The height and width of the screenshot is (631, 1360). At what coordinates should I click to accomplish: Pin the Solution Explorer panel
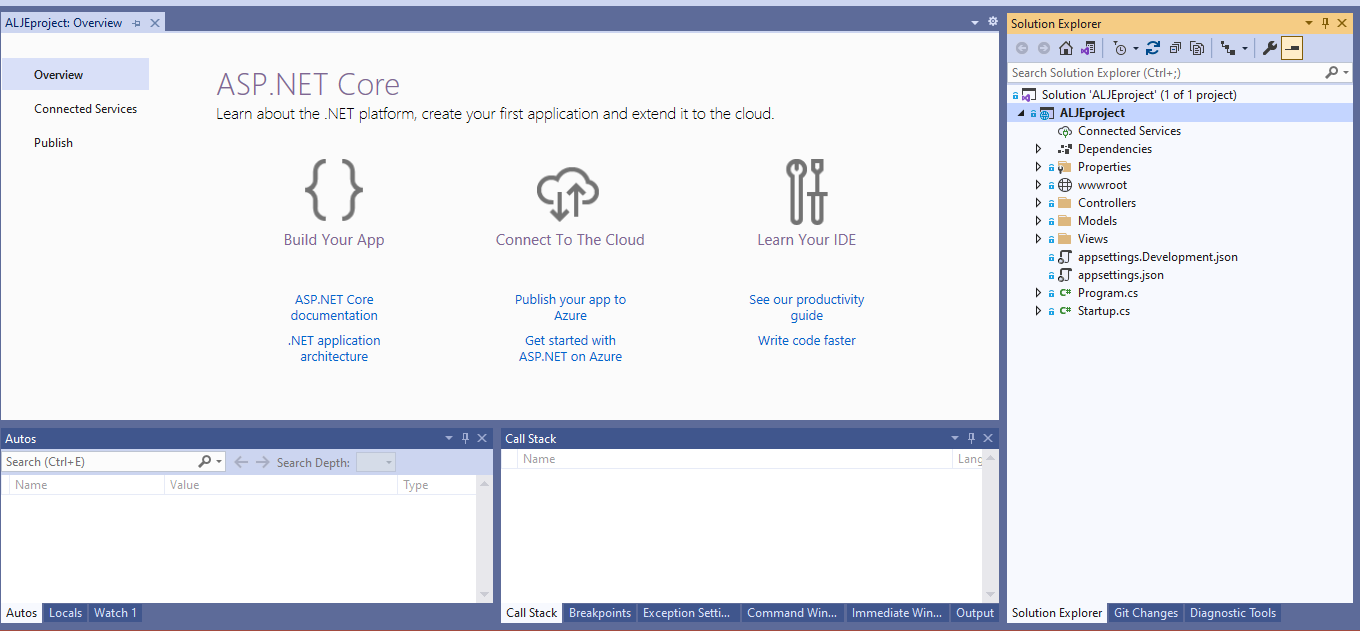(x=1326, y=23)
